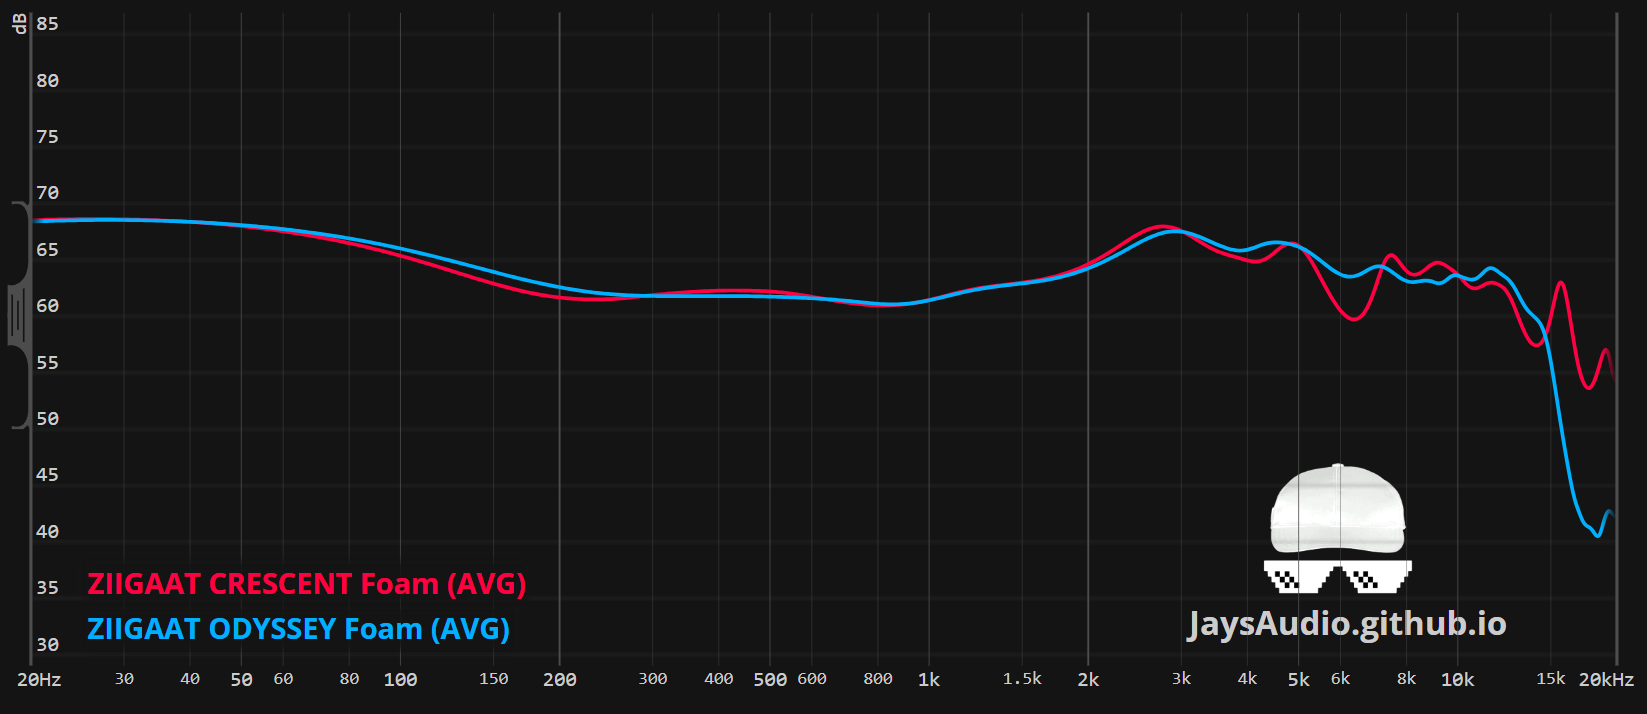Viewport: 1647px width, 714px height.
Task: Click the 15k tick on the frequency axis
Action: coord(1550,679)
